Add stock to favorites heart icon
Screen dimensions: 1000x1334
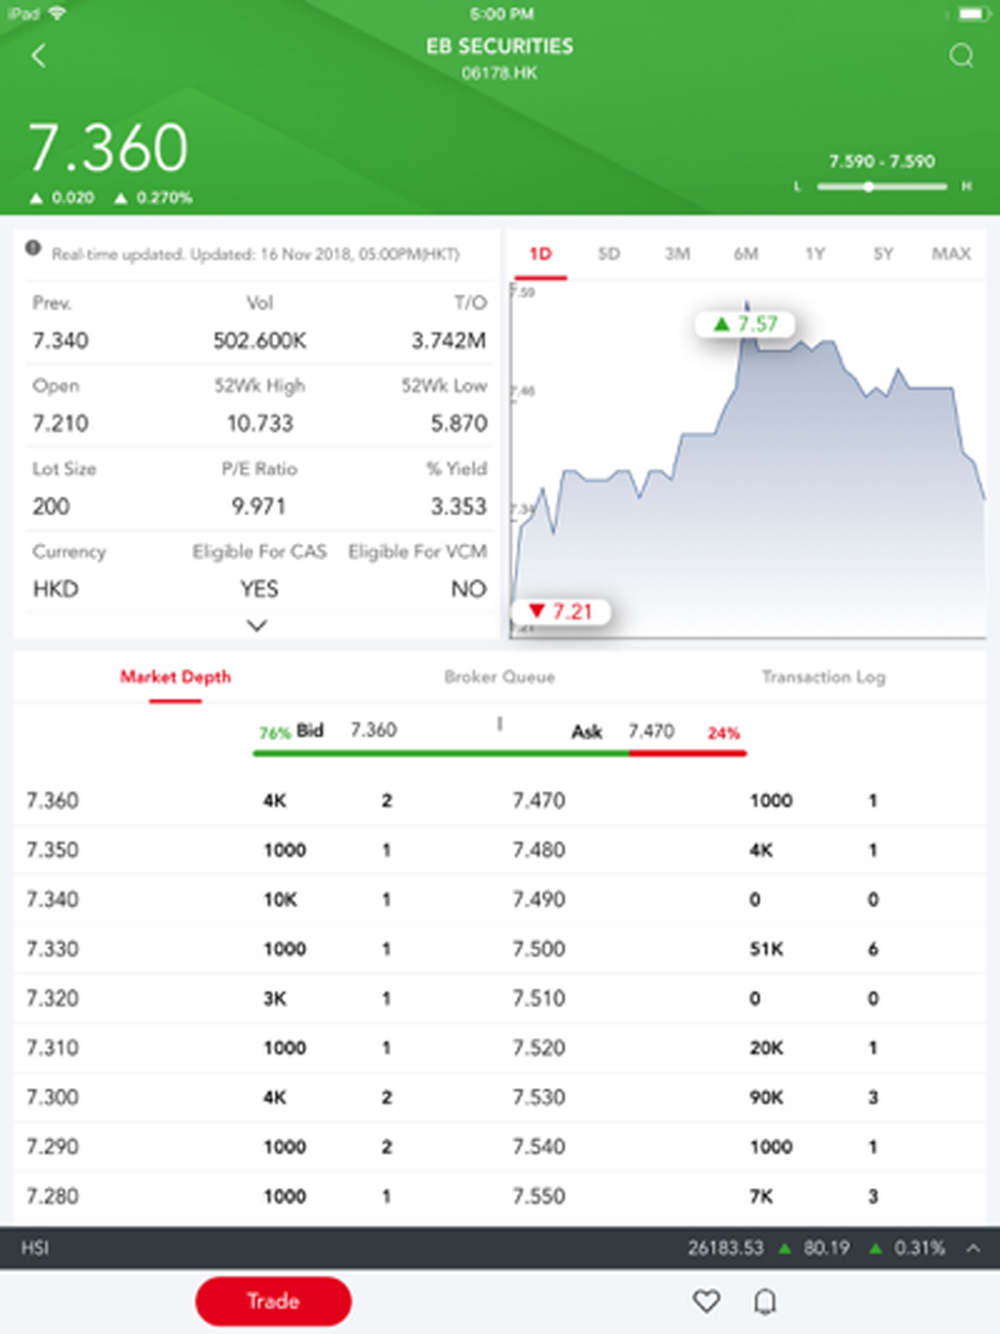(x=706, y=1301)
